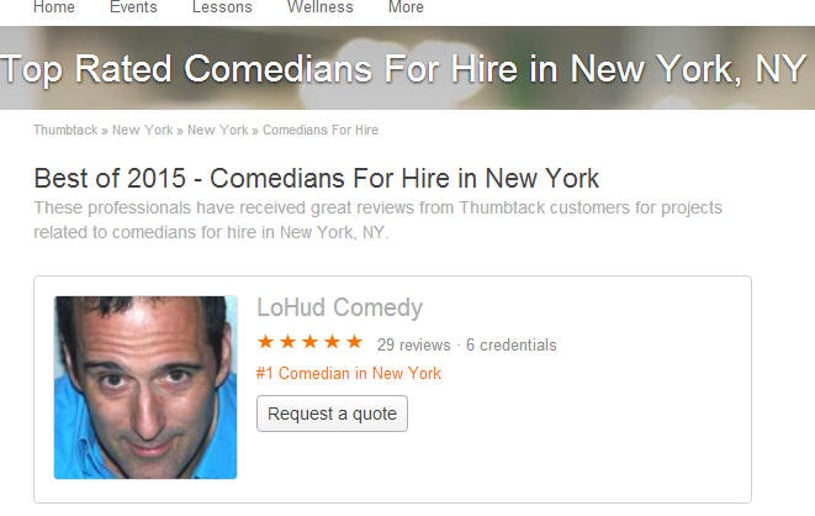Click the New York breadcrumb right after Thumbtack
The width and height of the screenshot is (815, 516).
point(142,130)
